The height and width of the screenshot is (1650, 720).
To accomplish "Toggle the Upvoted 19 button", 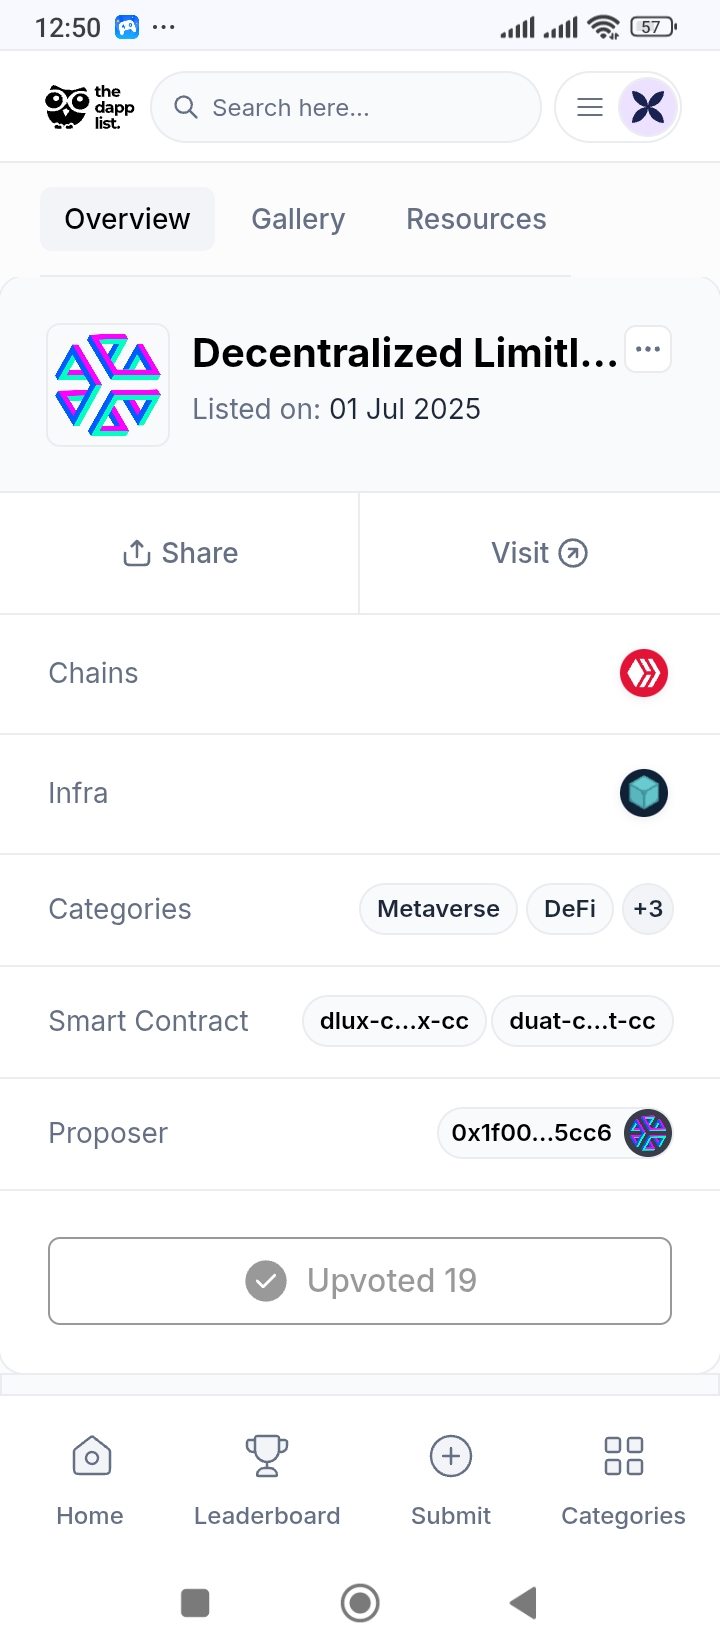I will point(360,1281).
